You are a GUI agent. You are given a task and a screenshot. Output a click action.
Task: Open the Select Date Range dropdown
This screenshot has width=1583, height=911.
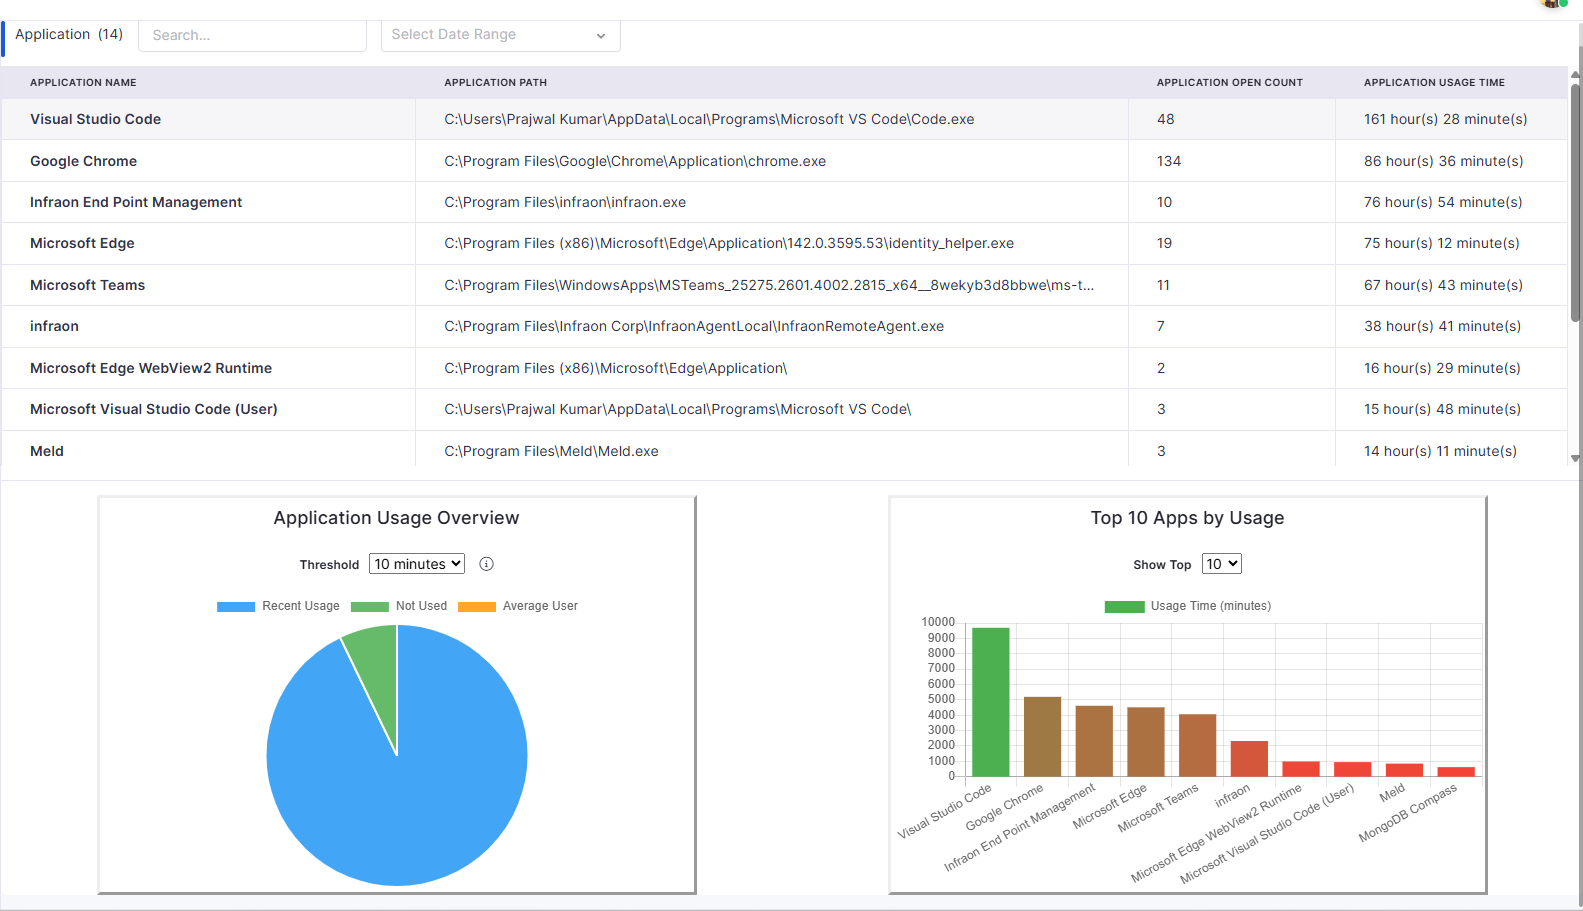click(500, 35)
